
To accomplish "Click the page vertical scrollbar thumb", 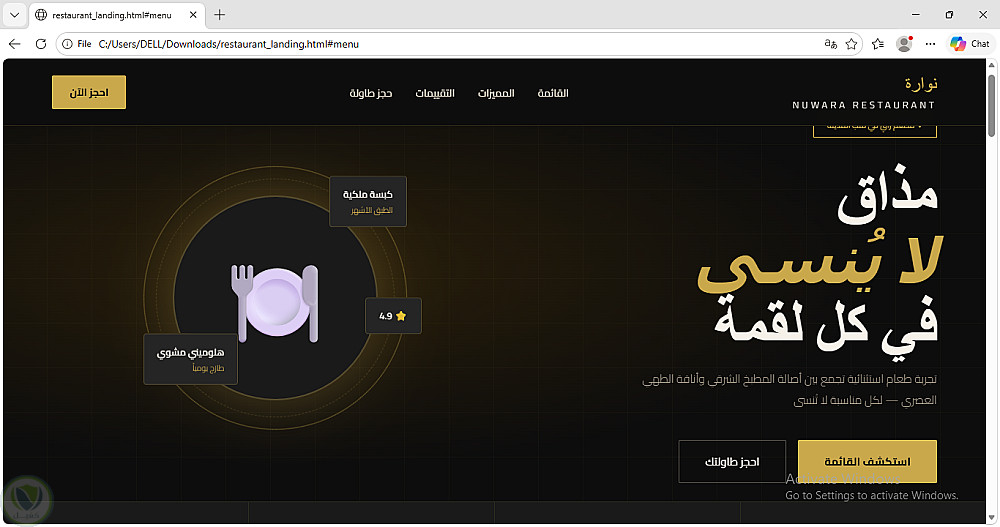I will pyautogui.click(x=992, y=105).
